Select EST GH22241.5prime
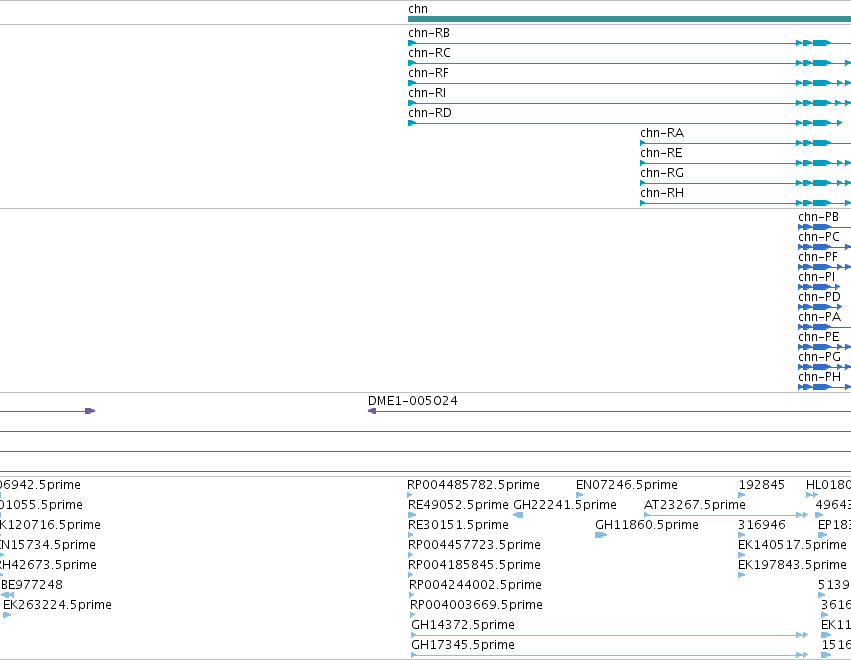The height and width of the screenshot is (660, 851). [x=565, y=505]
